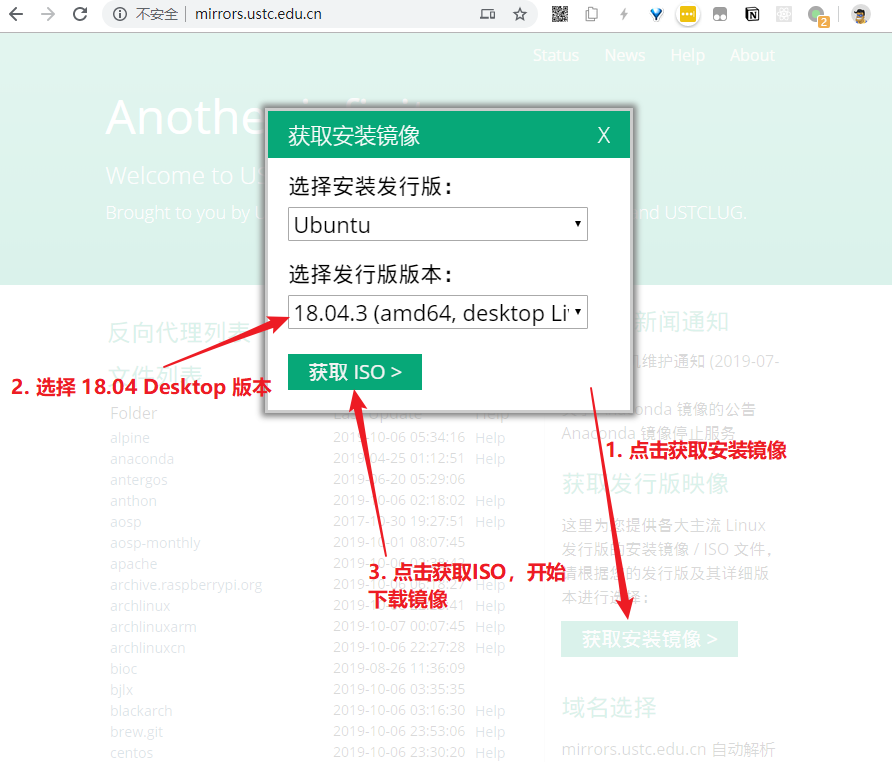Click Help link in archlinuxcn row
The height and width of the screenshot is (762, 892).
point(490,648)
